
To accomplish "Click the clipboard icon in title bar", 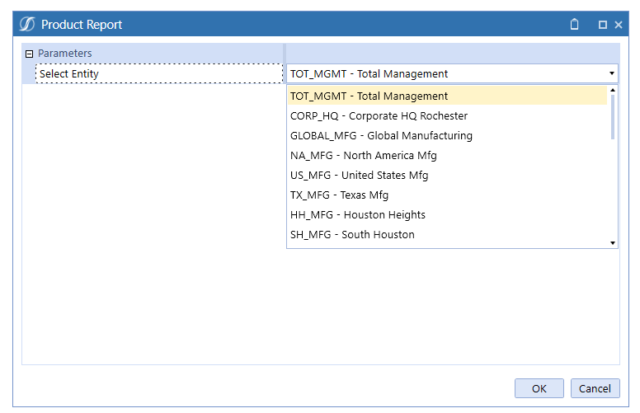I will tap(575, 24).
